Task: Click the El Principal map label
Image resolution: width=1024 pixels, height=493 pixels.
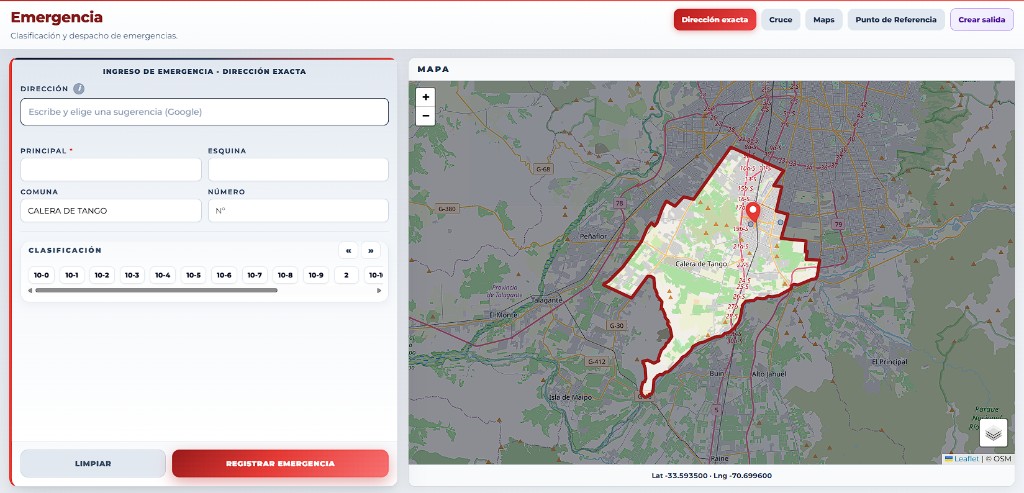Action: coord(889,362)
